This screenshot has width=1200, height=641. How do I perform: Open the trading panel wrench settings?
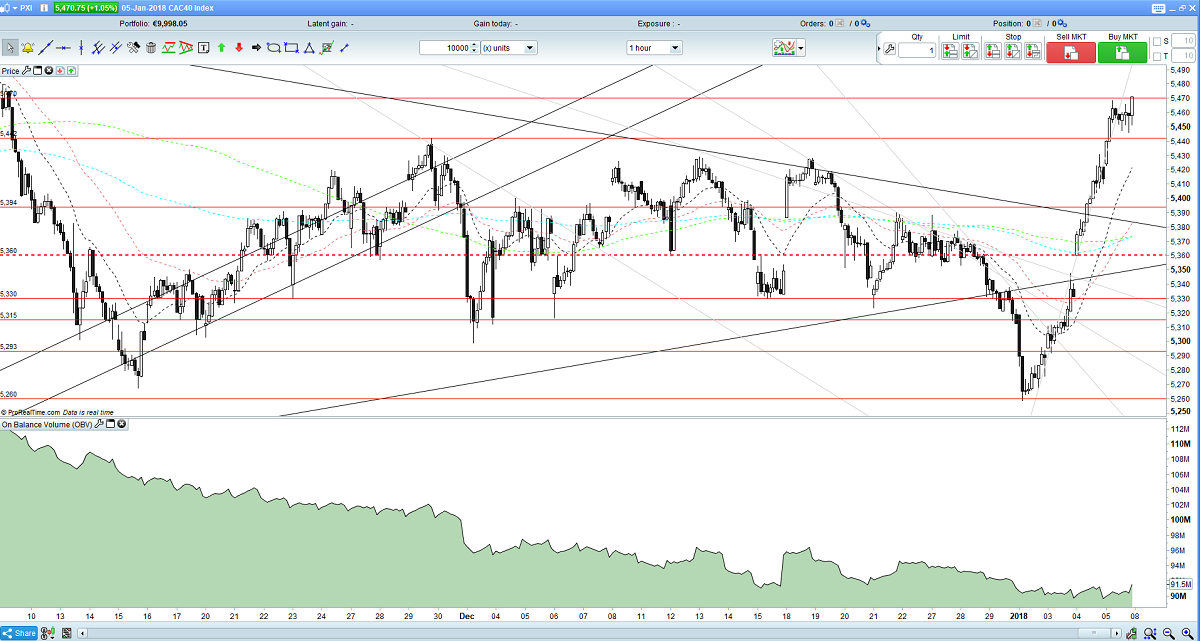coord(889,49)
